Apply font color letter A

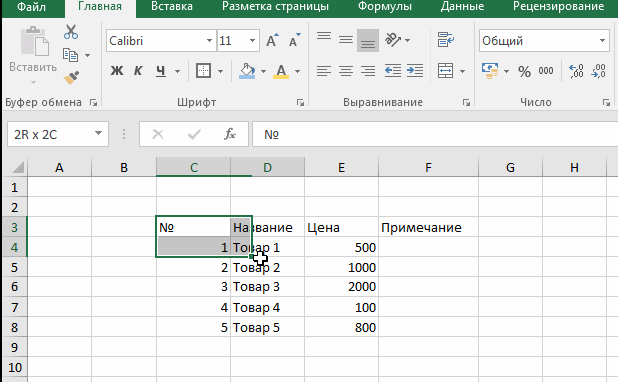pos(281,71)
